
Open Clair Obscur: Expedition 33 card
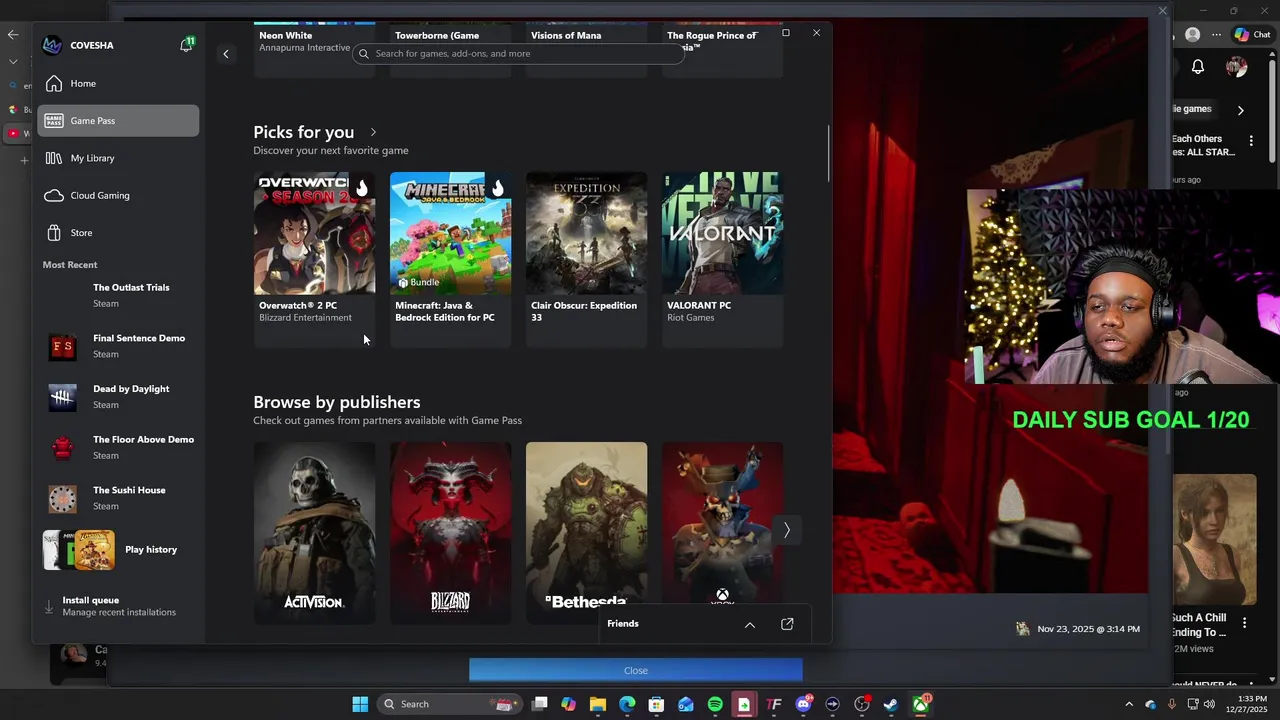(586, 259)
